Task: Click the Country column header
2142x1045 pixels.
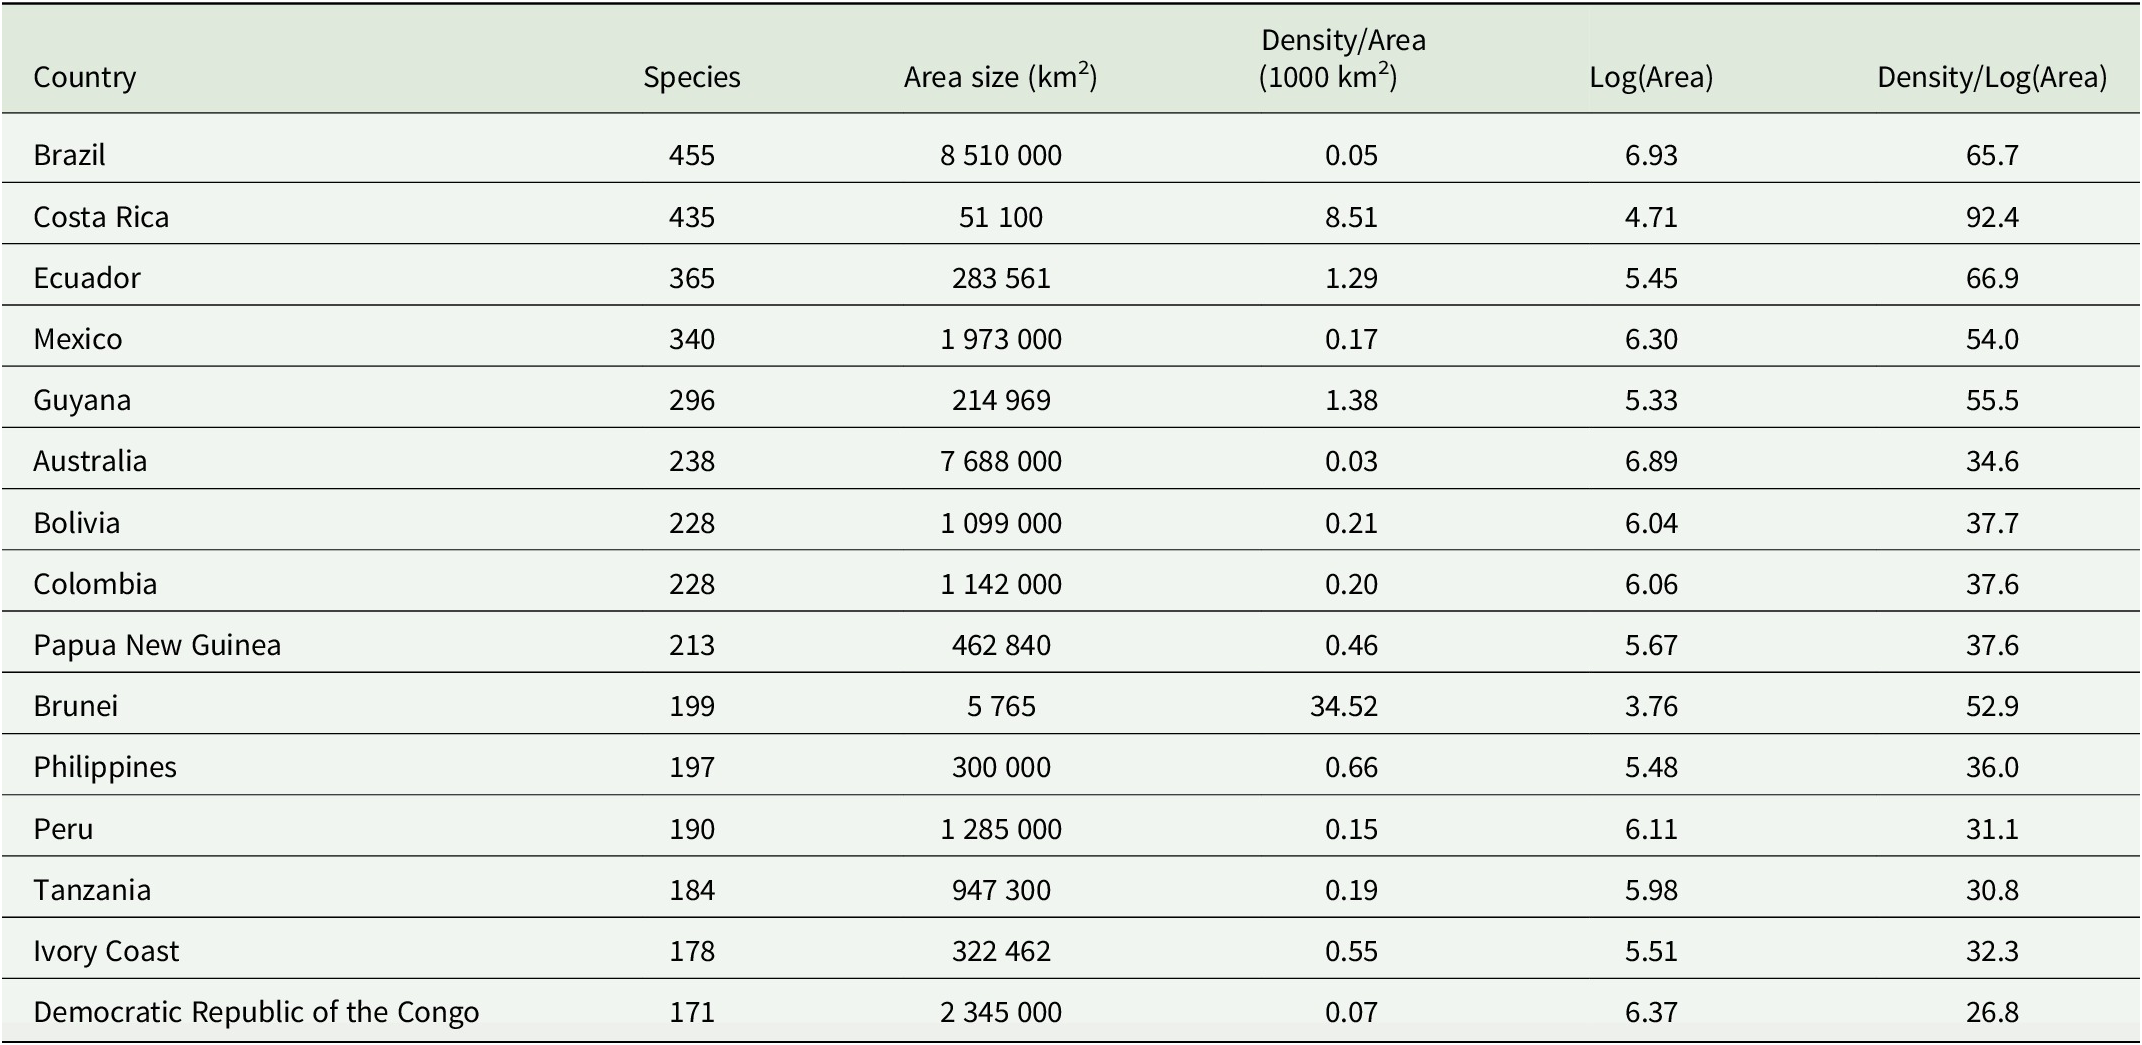Action: 84,77
